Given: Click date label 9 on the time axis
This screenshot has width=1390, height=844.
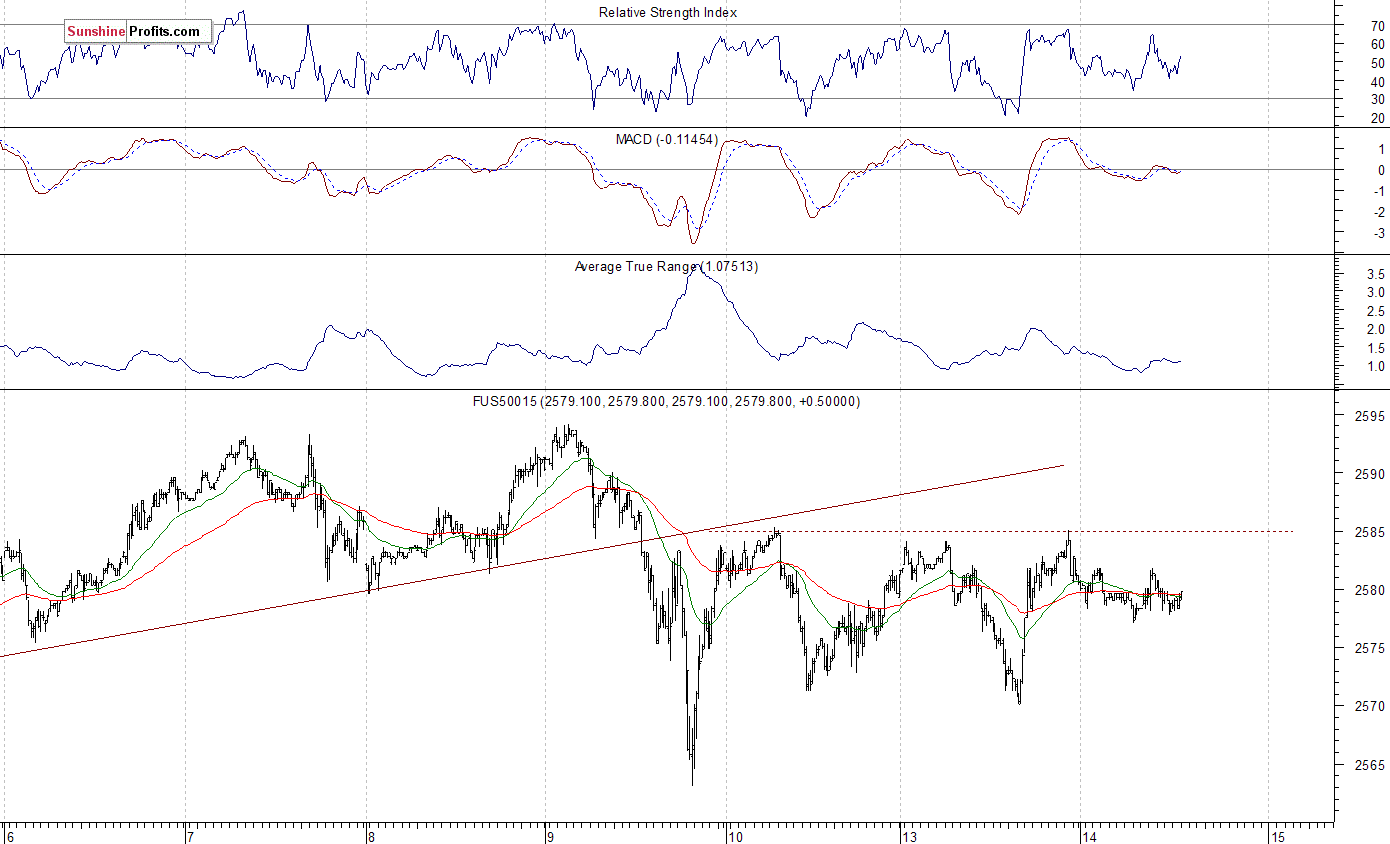Looking at the screenshot, I should pos(551,835).
